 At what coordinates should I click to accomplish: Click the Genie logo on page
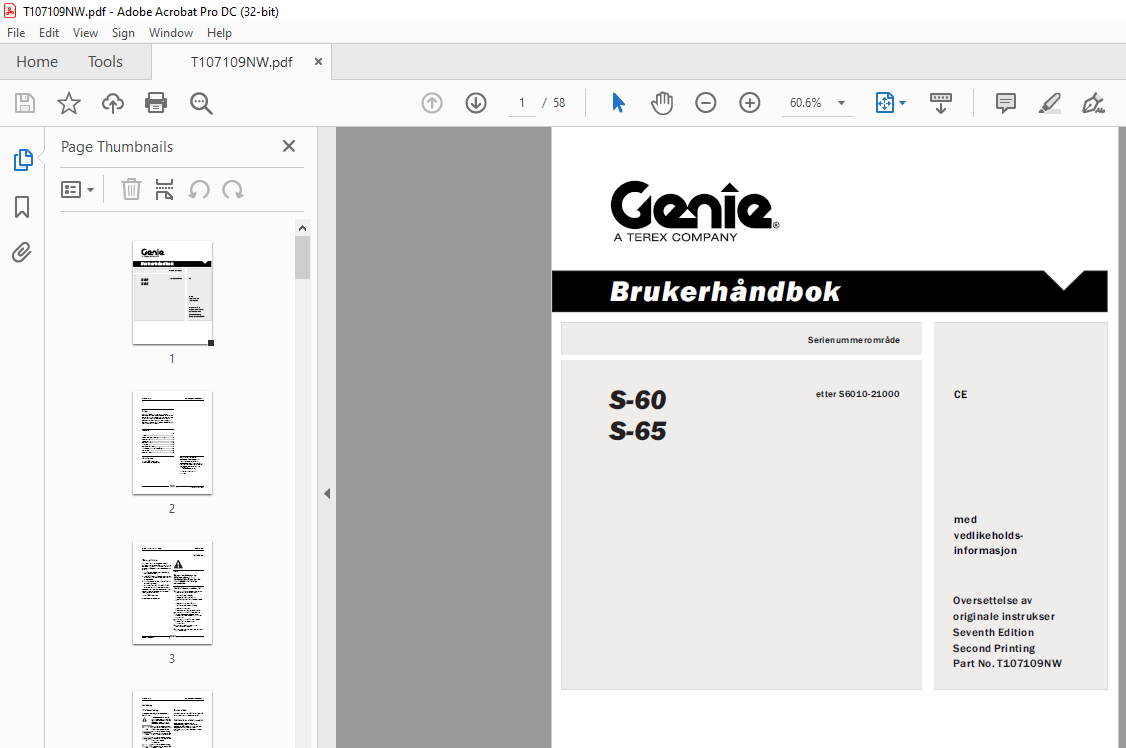click(694, 212)
